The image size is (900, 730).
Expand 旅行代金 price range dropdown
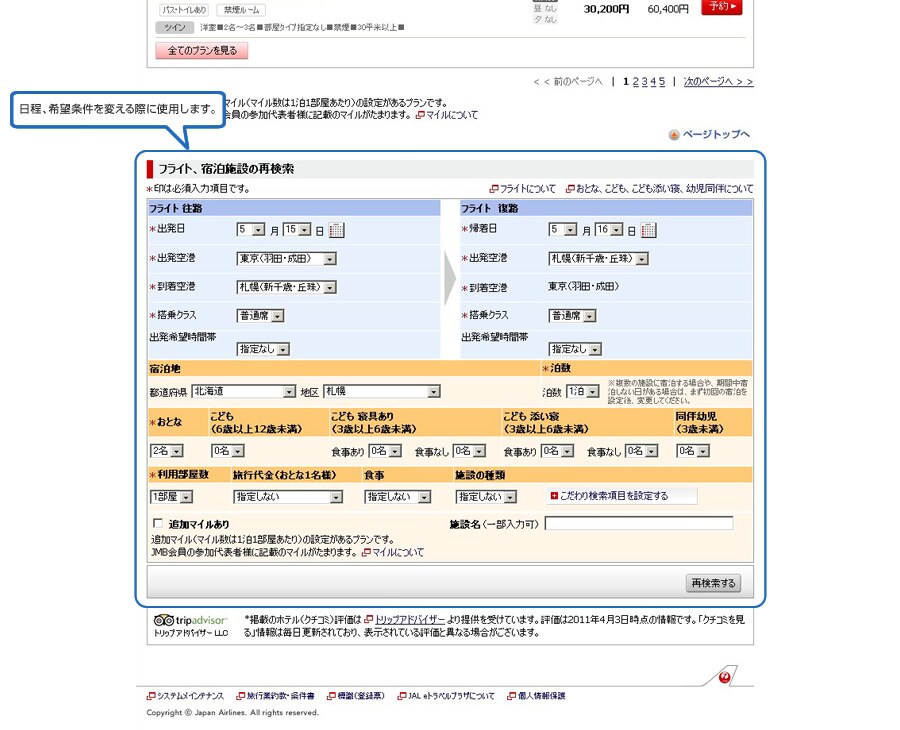click(x=288, y=497)
